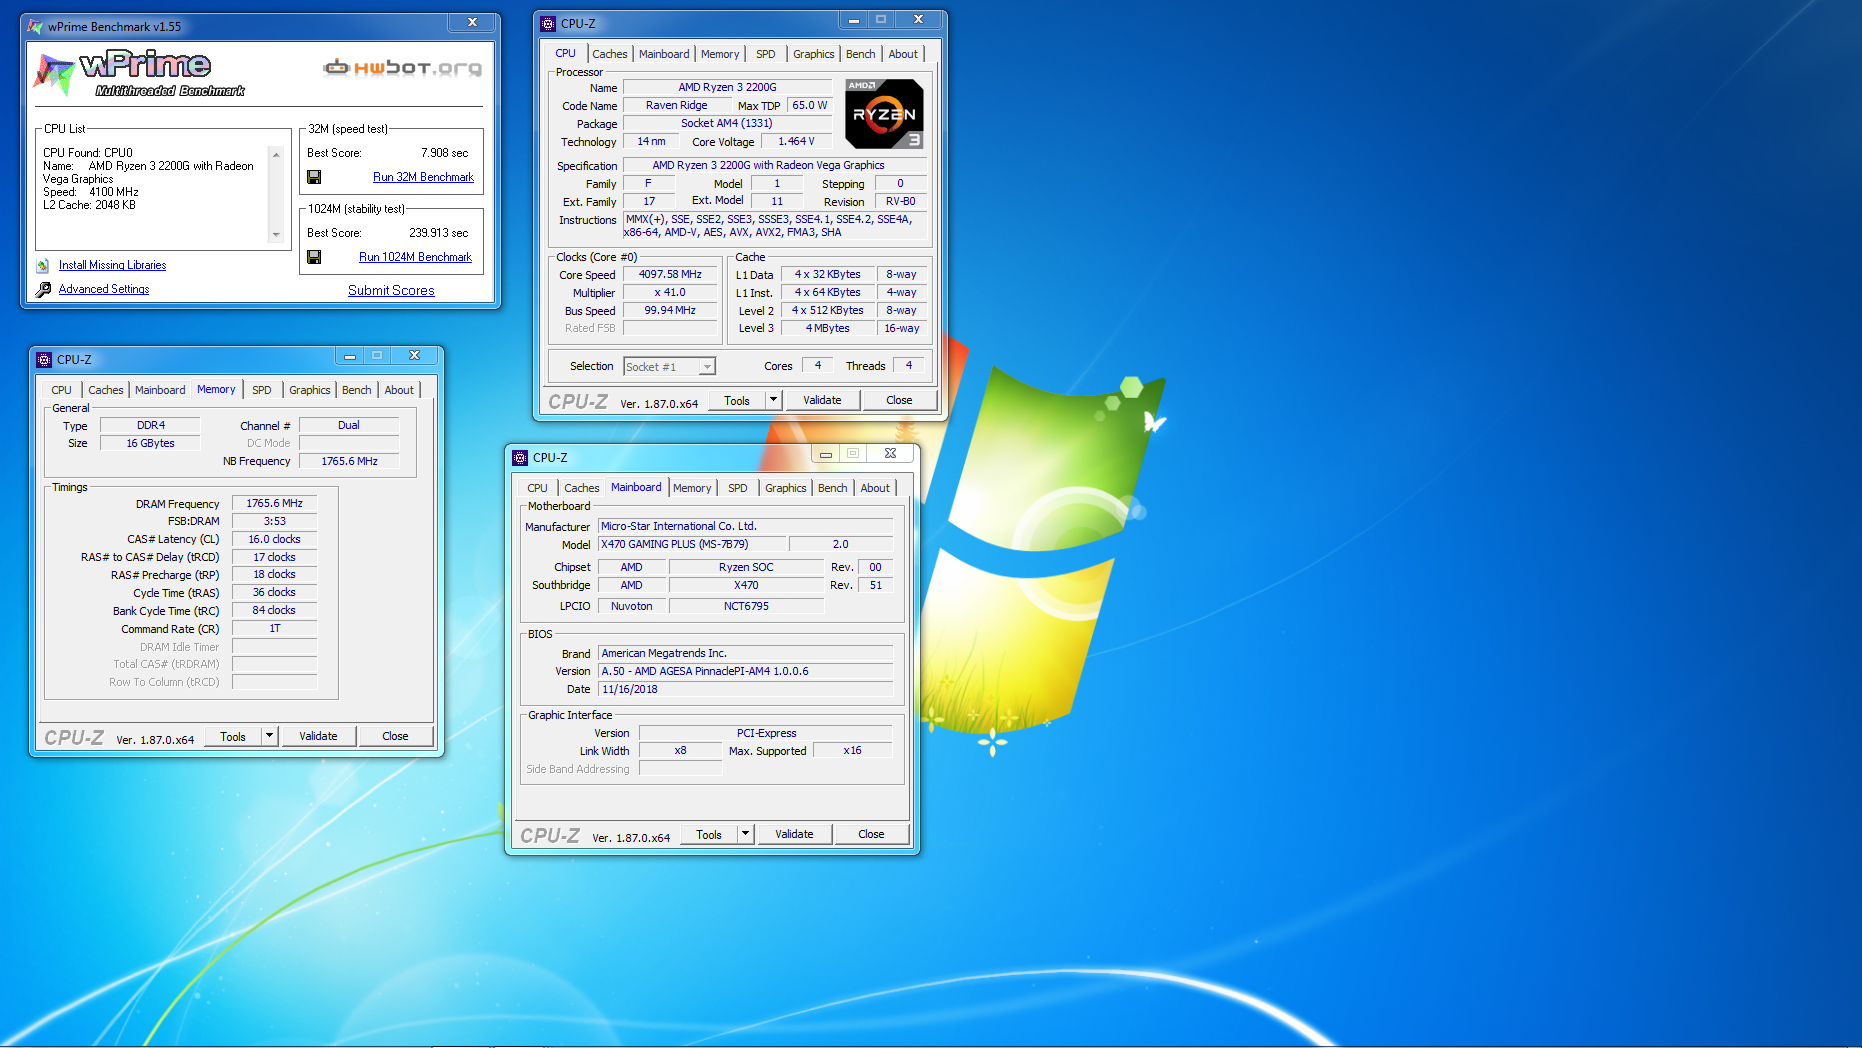Switch to Caches tab in CPU window
Screen dimensions: 1862x1048
[x=610, y=54]
